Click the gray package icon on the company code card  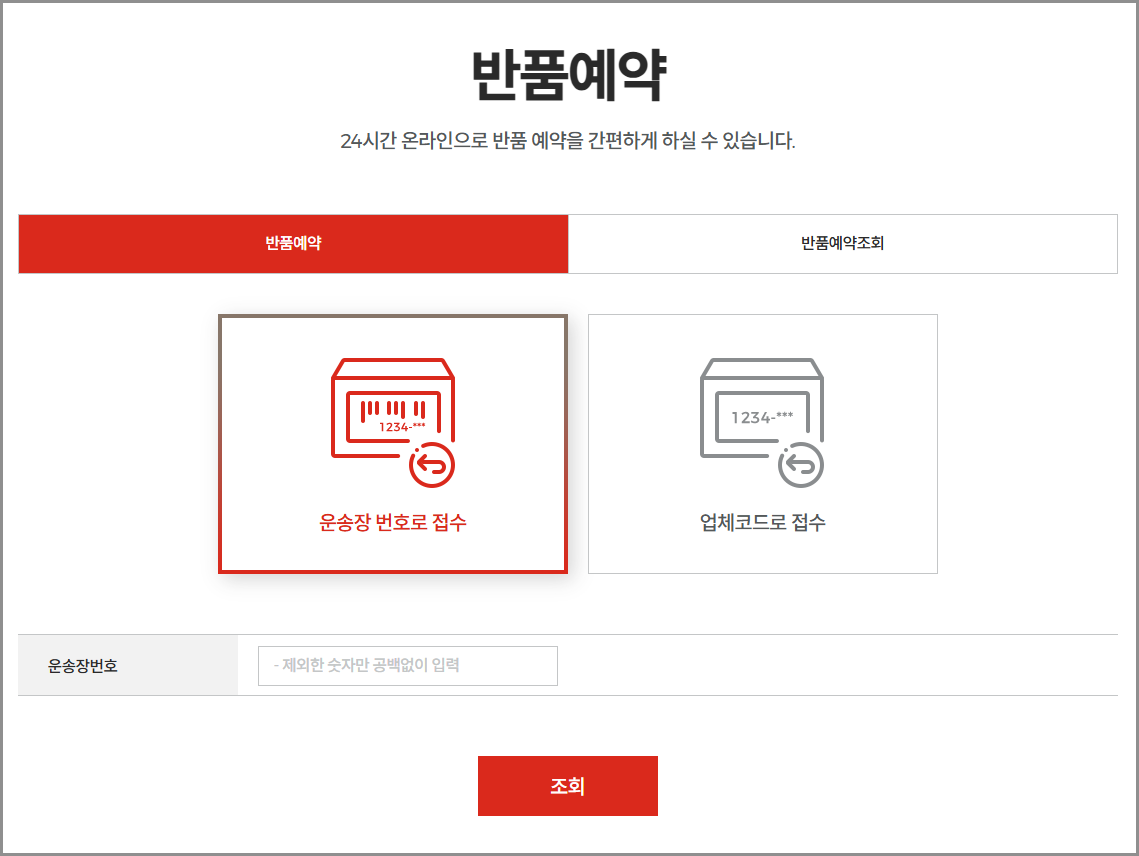click(762, 405)
